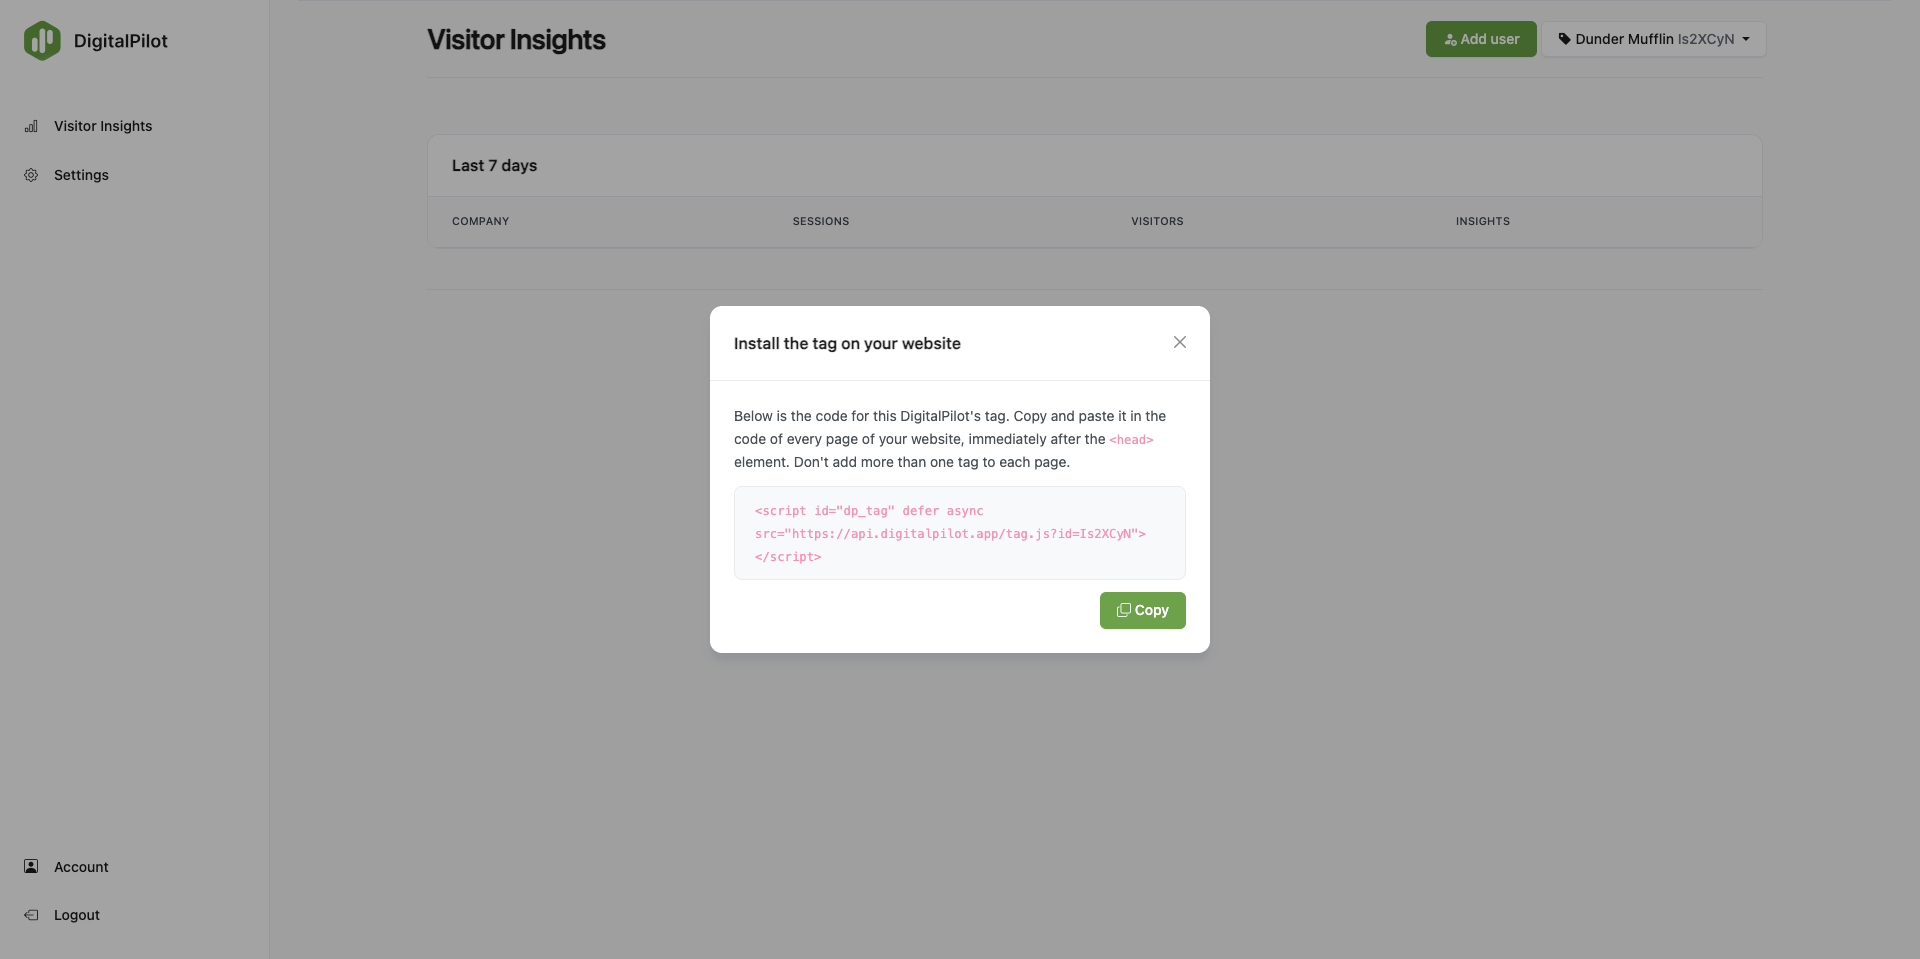Click the COMPANY column header
The image size is (1920, 959).
[x=481, y=221]
